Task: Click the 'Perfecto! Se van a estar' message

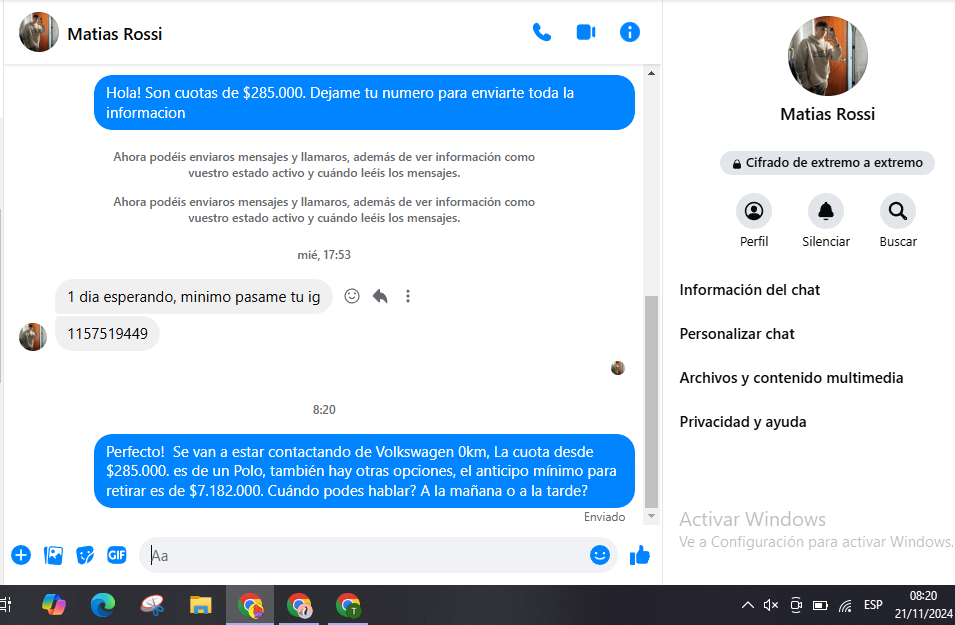Action: coord(364,471)
